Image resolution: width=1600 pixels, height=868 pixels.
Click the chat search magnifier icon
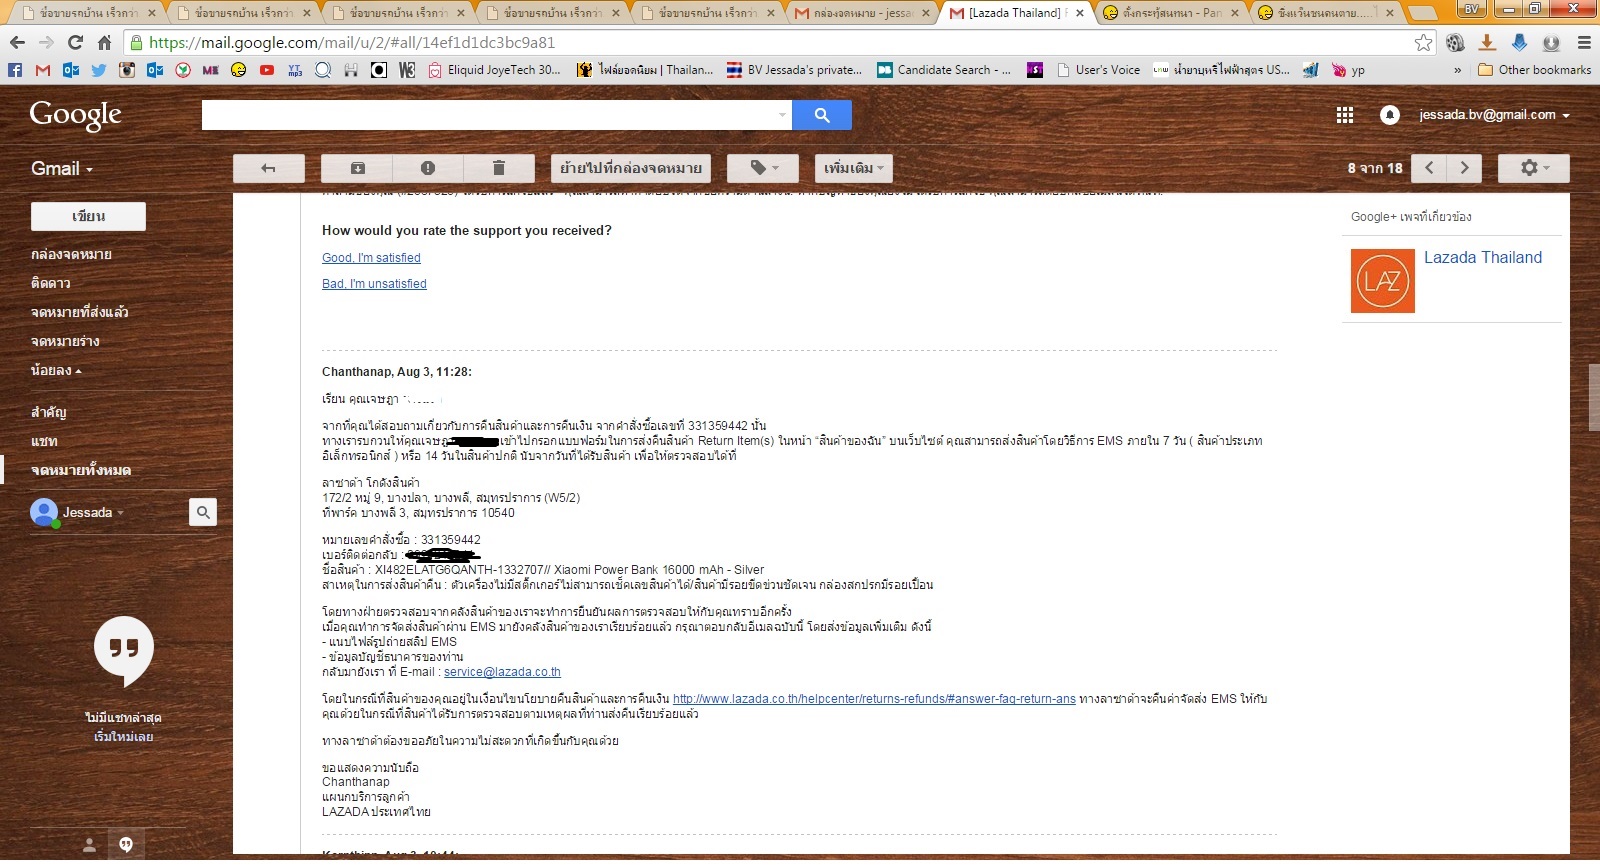pos(203,512)
